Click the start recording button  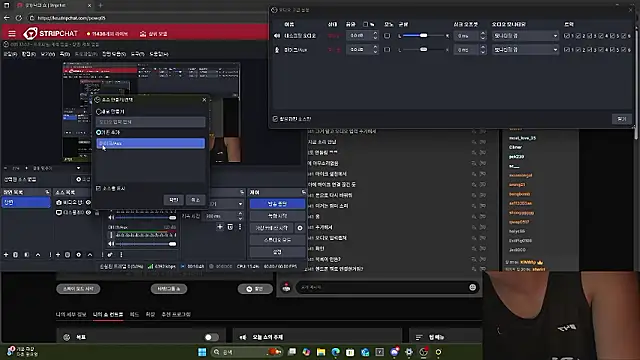coord(277,216)
